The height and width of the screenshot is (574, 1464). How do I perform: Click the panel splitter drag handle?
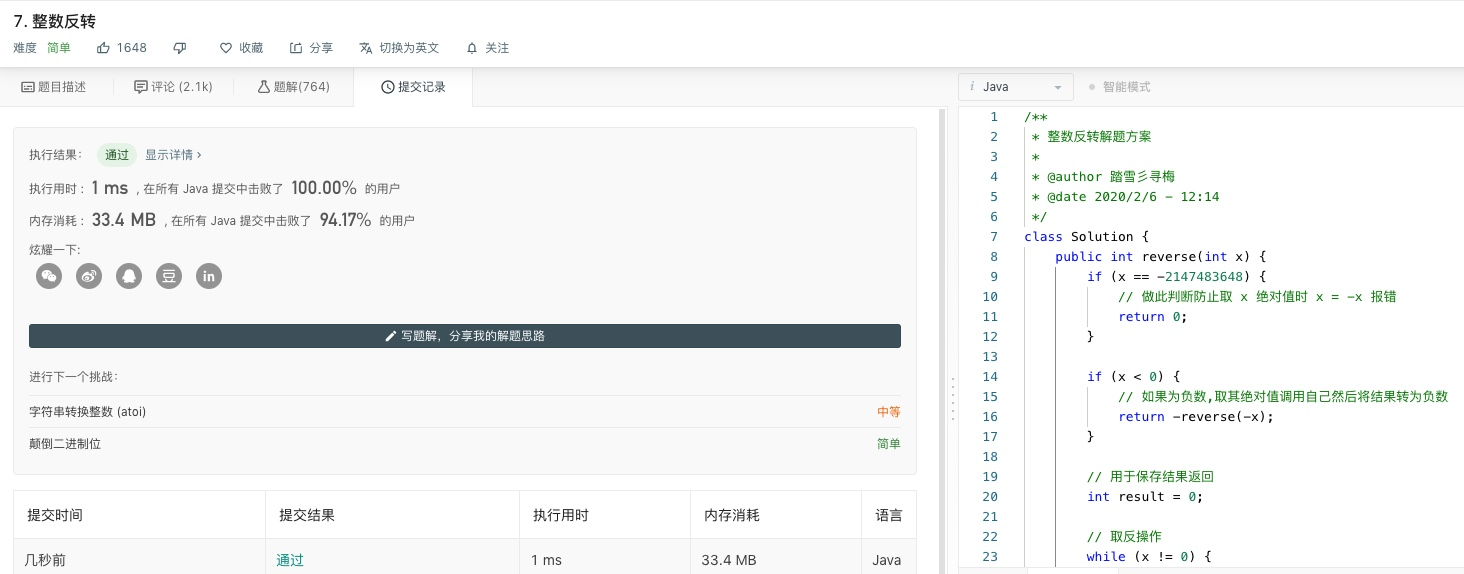(x=952, y=398)
